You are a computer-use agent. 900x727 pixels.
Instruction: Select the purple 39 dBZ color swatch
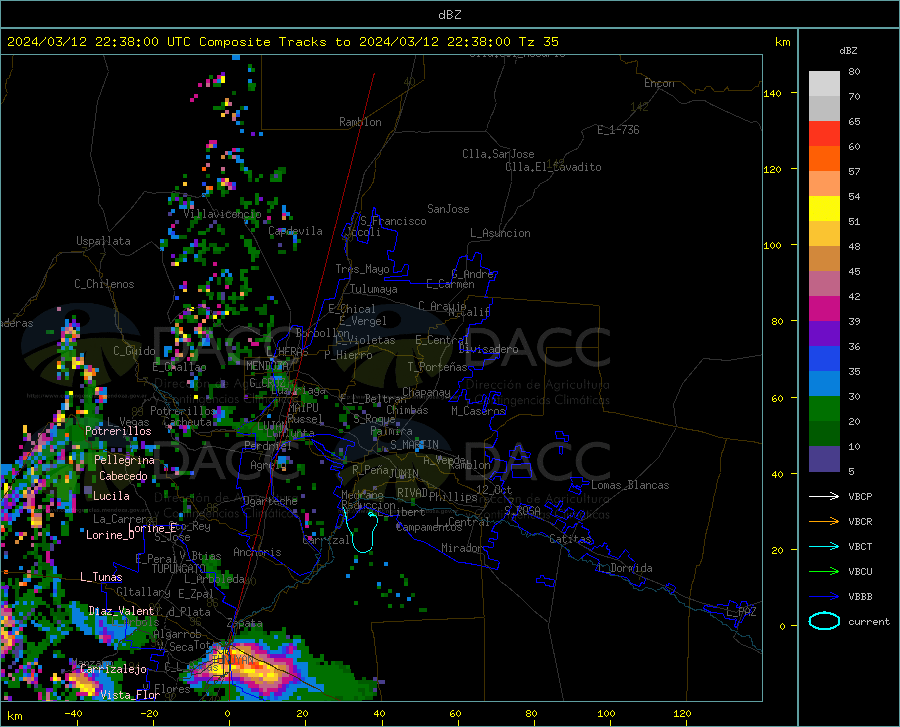[x=824, y=334]
